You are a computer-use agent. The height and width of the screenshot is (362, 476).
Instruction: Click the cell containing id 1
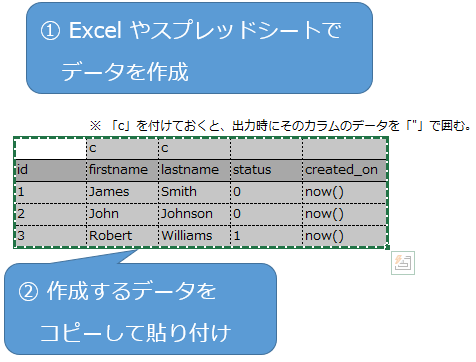50,192
